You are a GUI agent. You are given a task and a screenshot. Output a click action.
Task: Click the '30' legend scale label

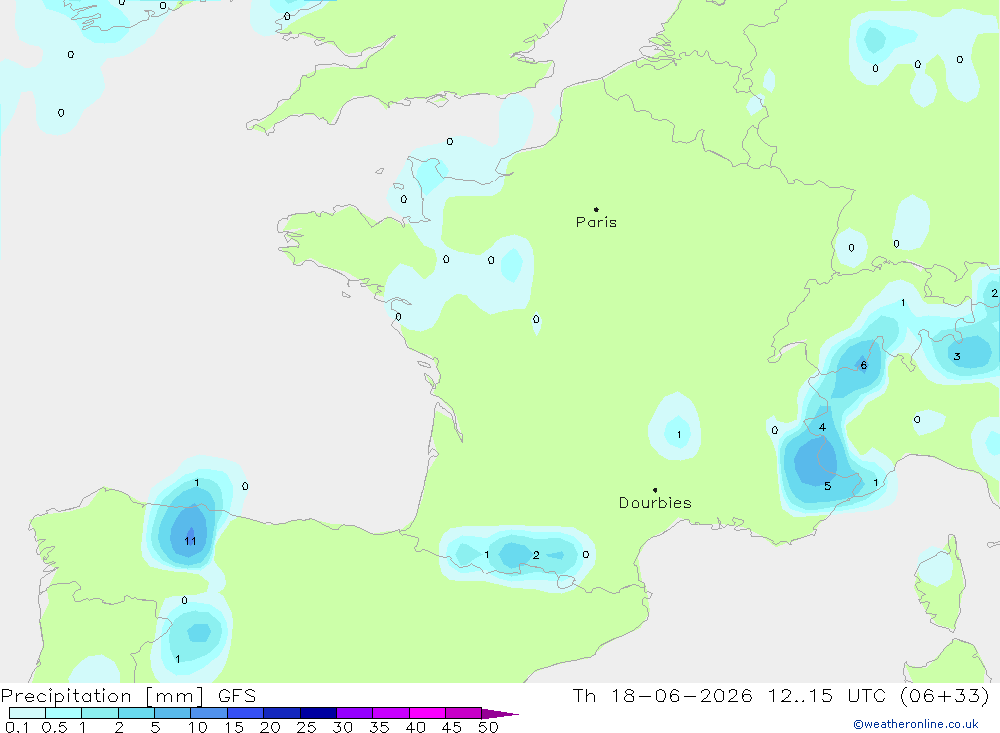343,727
